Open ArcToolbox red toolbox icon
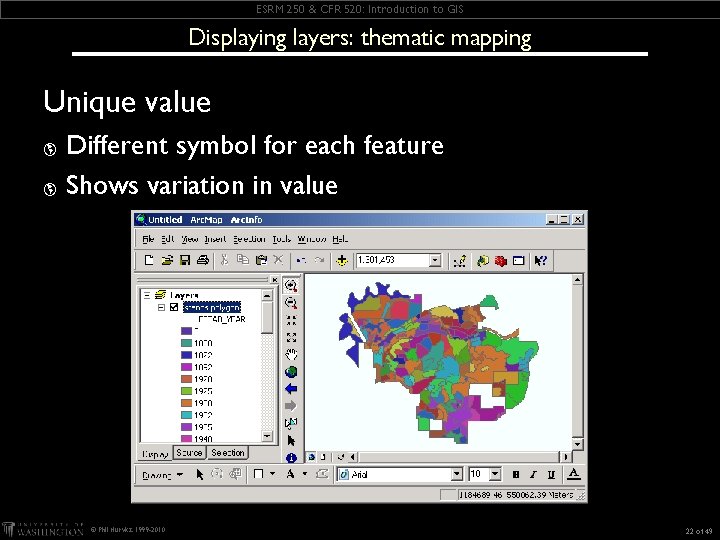 (501, 261)
